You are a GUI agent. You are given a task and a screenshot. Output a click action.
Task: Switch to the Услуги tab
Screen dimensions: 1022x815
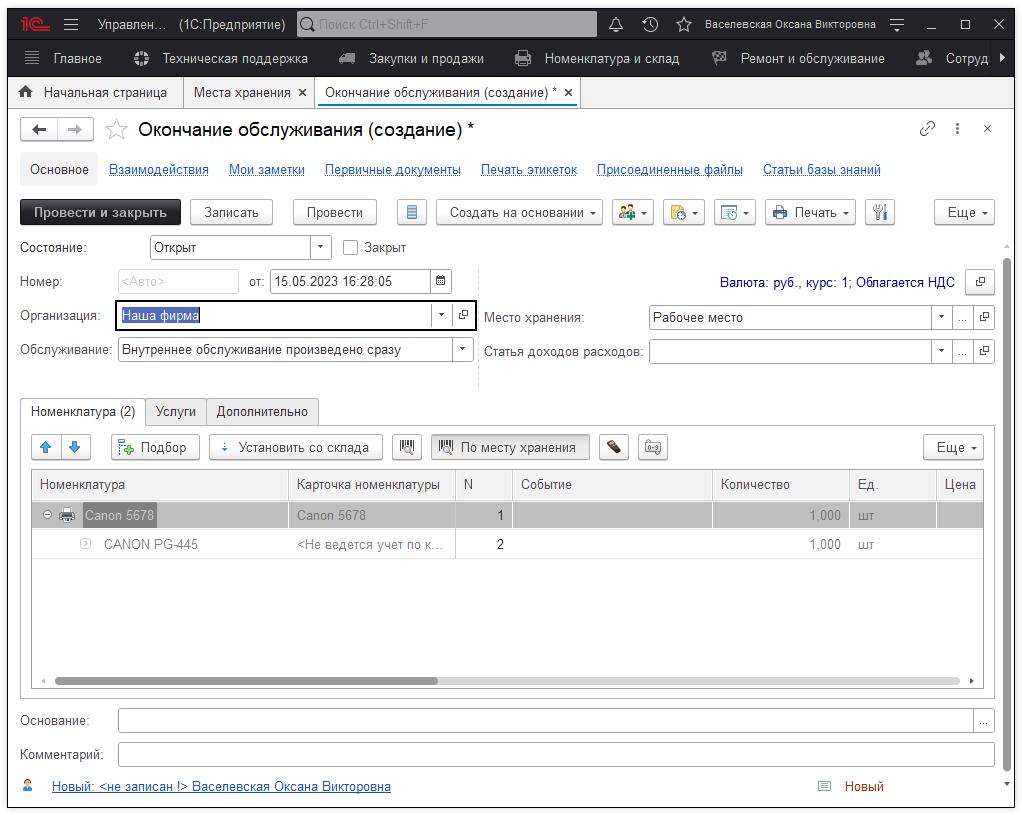pyautogui.click(x=176, y=411)
